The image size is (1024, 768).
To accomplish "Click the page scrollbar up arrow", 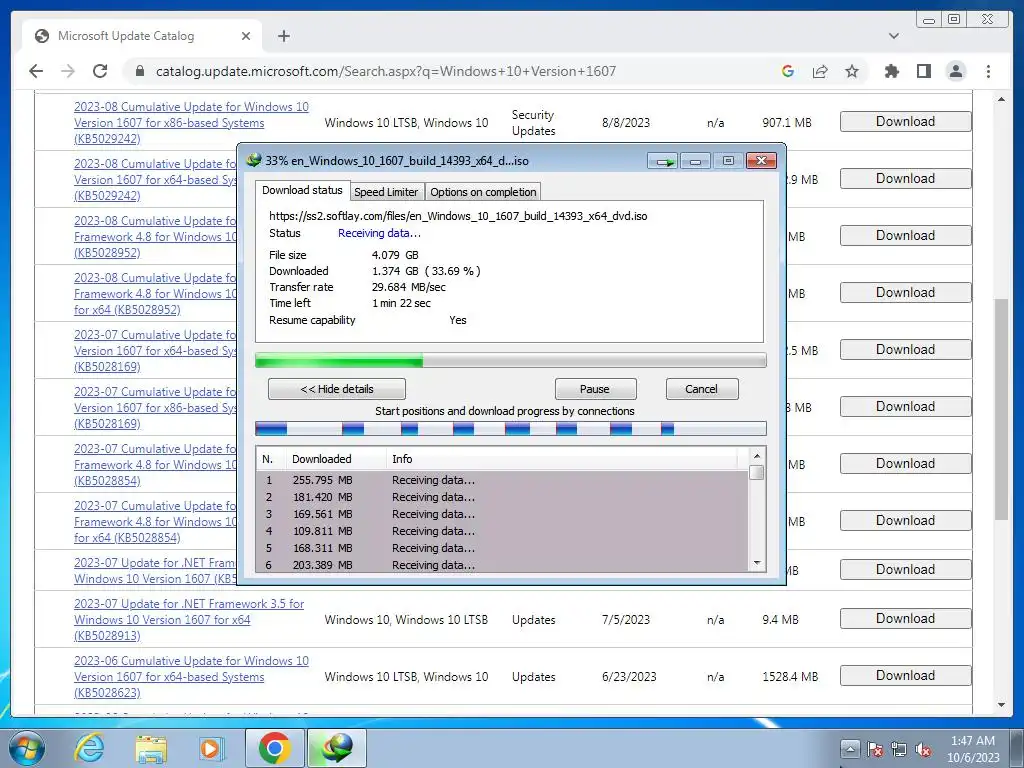I will (1002, 100).
